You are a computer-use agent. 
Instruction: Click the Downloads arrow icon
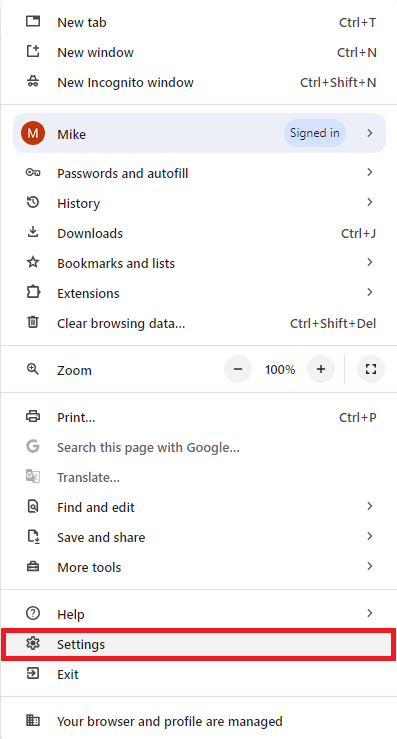point(33,233)
